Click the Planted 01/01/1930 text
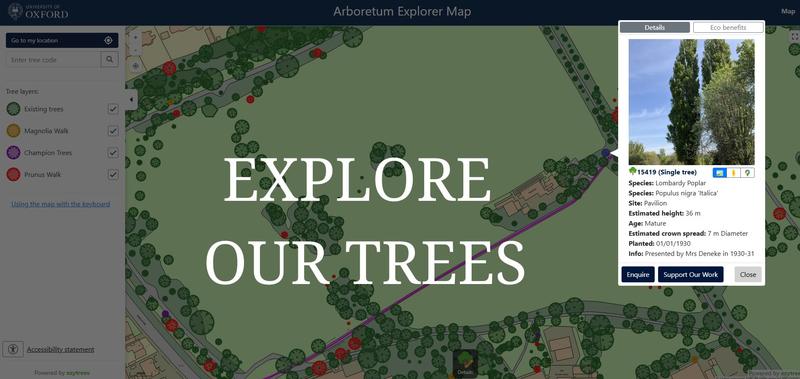The width and height of the screenshot is (800, 379). pos(661,243)
